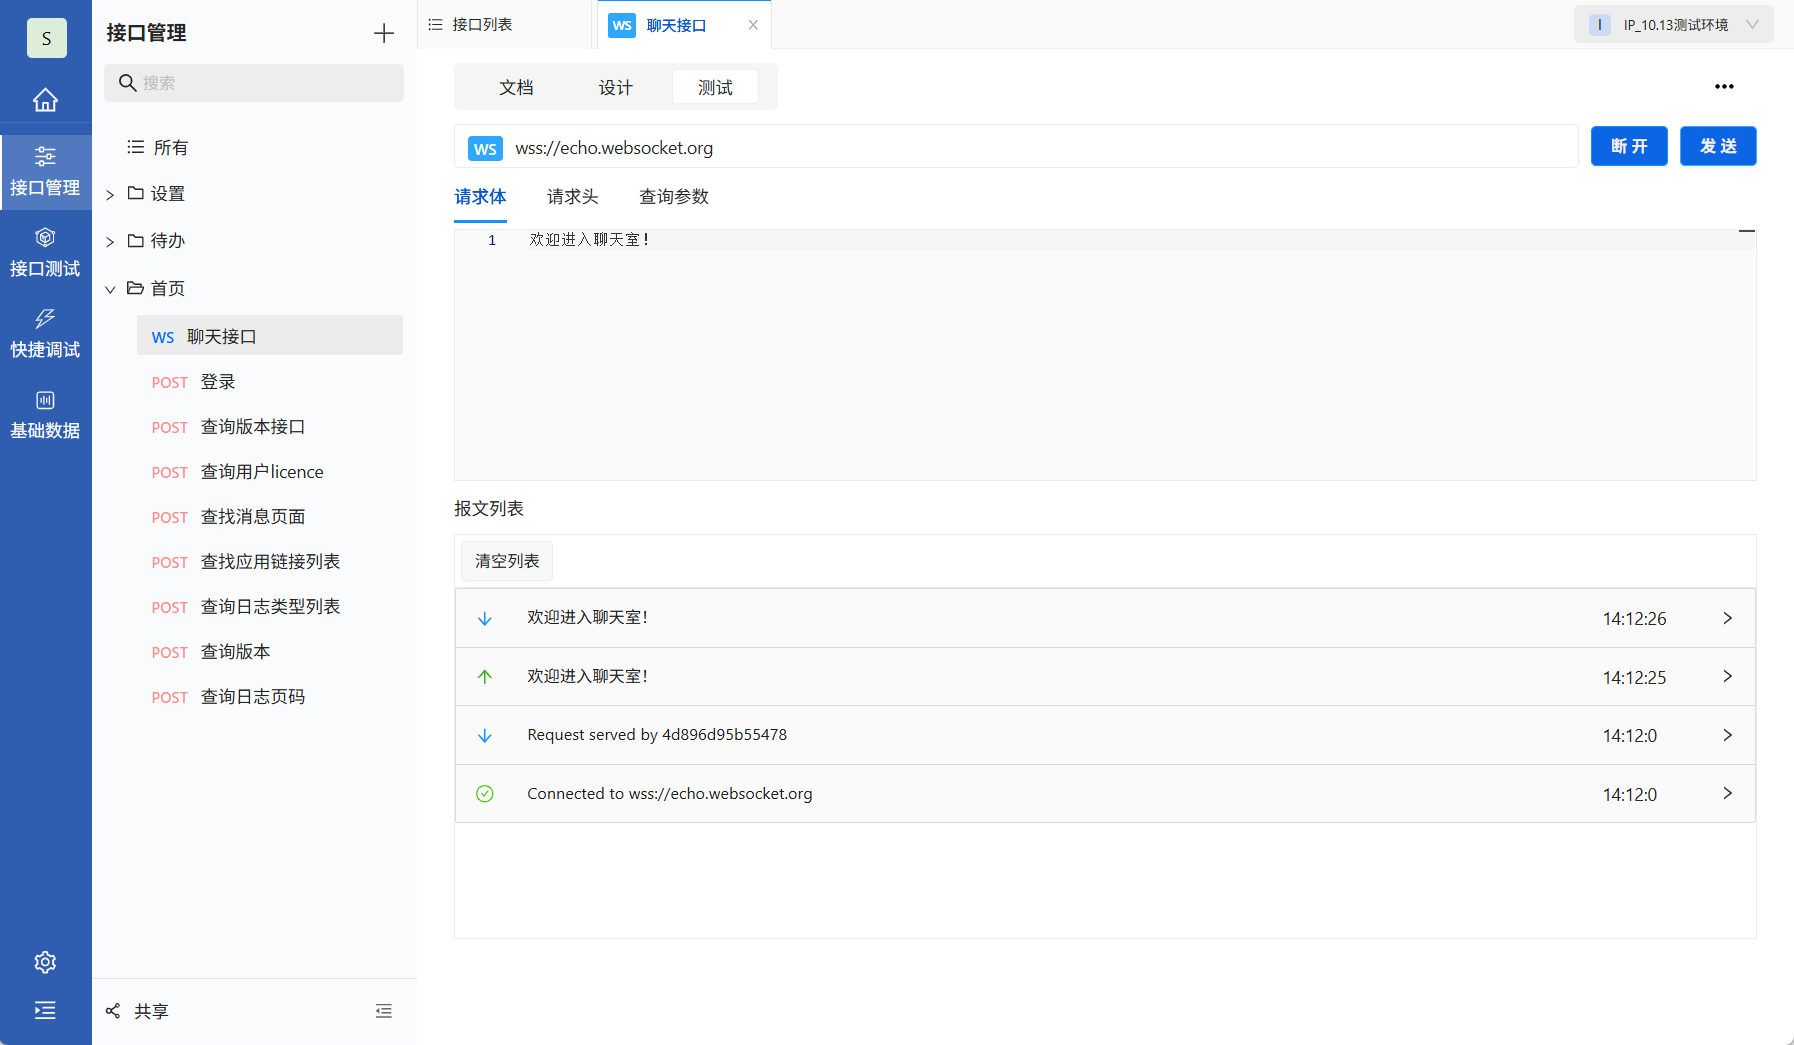The width and height of the screenshot is (1794, 1045).
Task: Open POST 查询用户licence item
Action: click(270, 472)
